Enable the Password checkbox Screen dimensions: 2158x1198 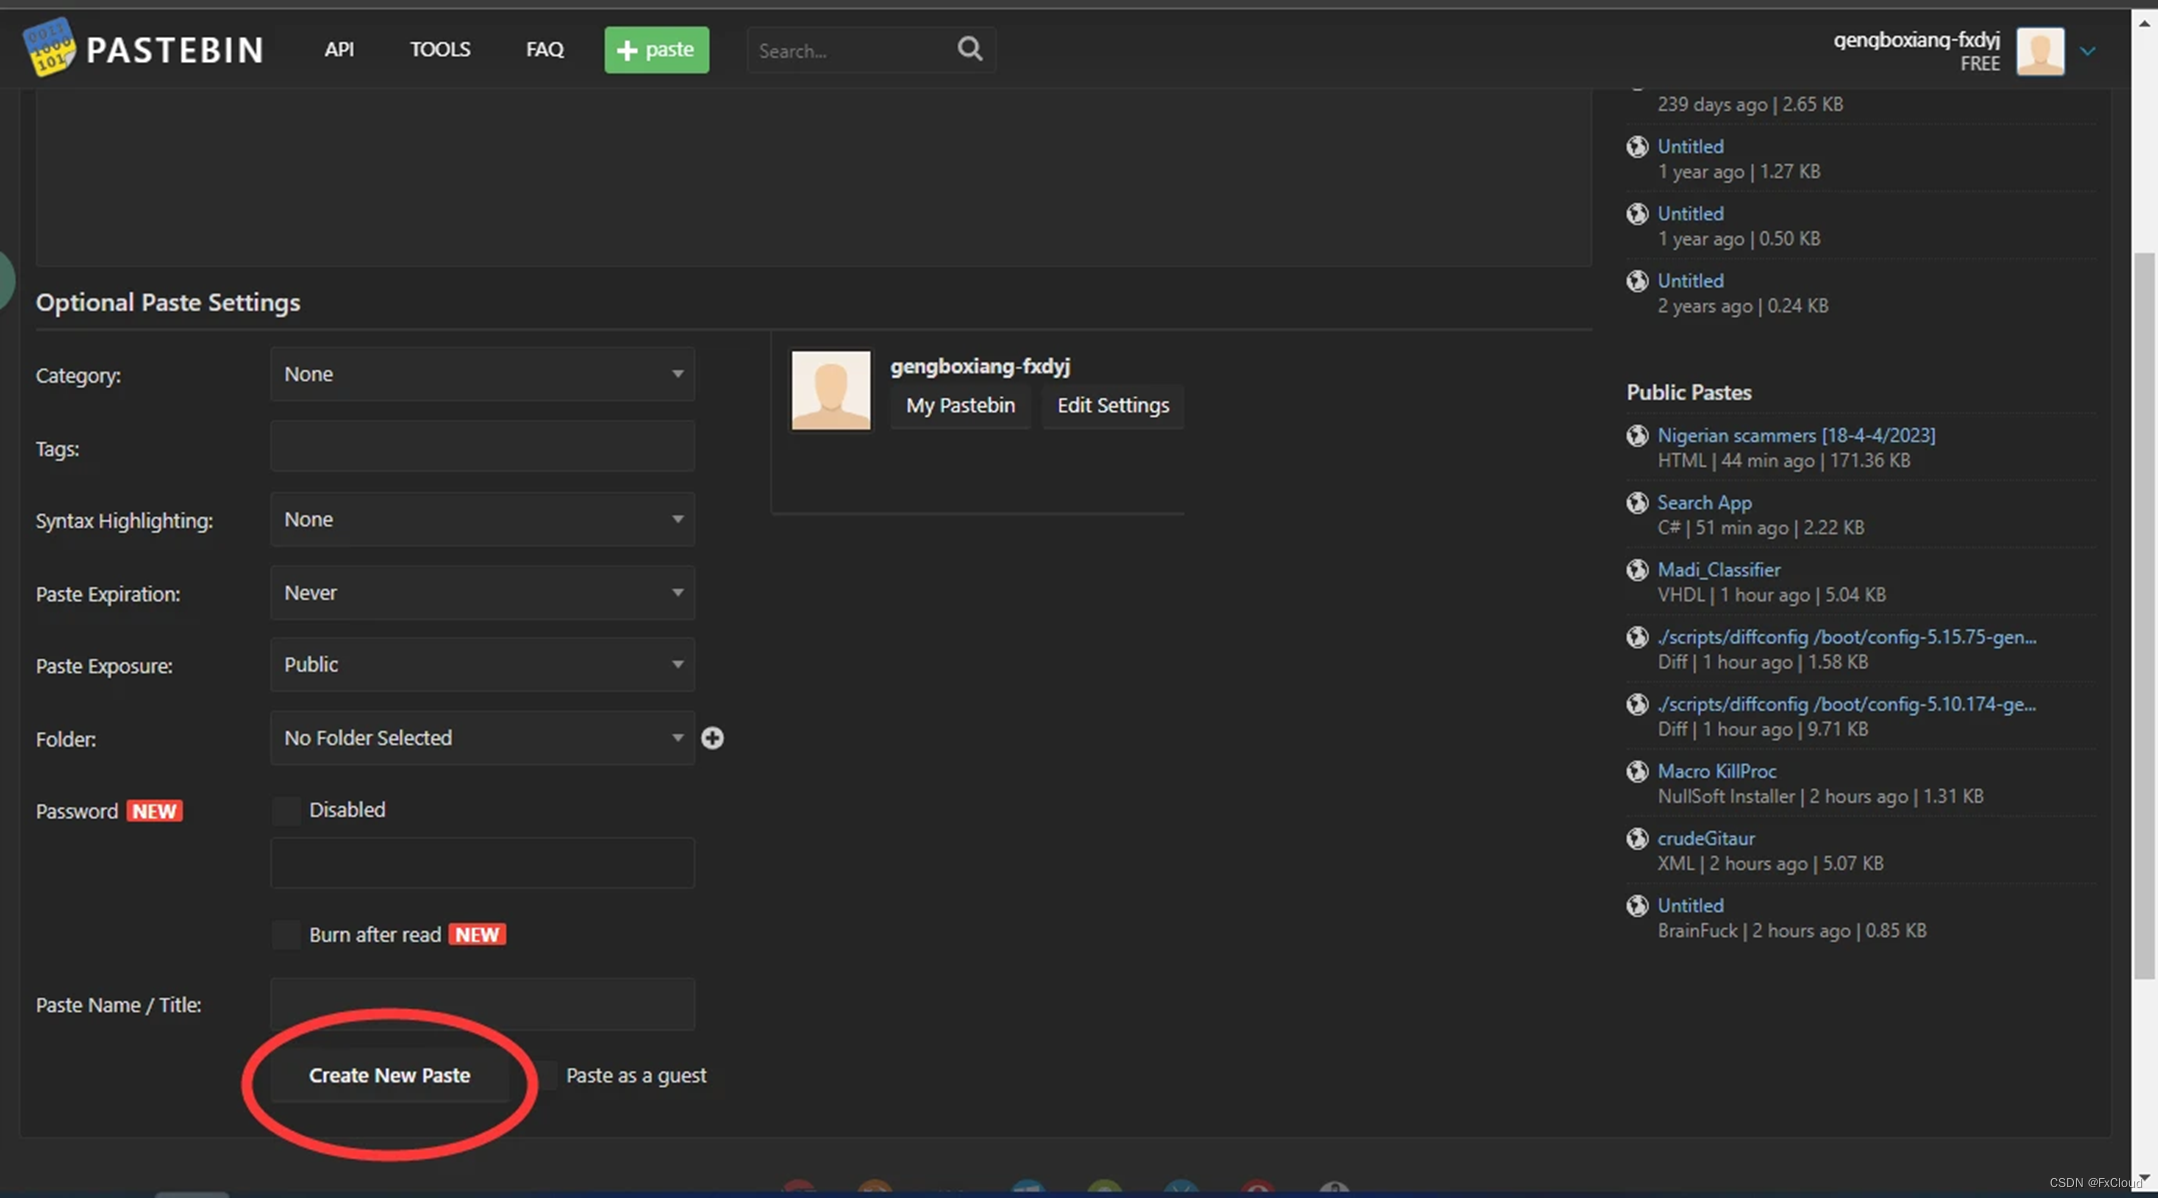pos(287,810)
